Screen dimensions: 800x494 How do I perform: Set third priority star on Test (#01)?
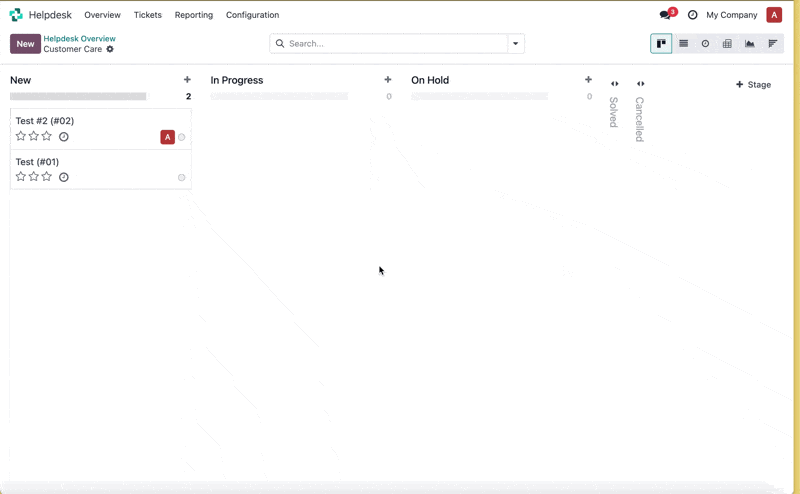[47, 177]
